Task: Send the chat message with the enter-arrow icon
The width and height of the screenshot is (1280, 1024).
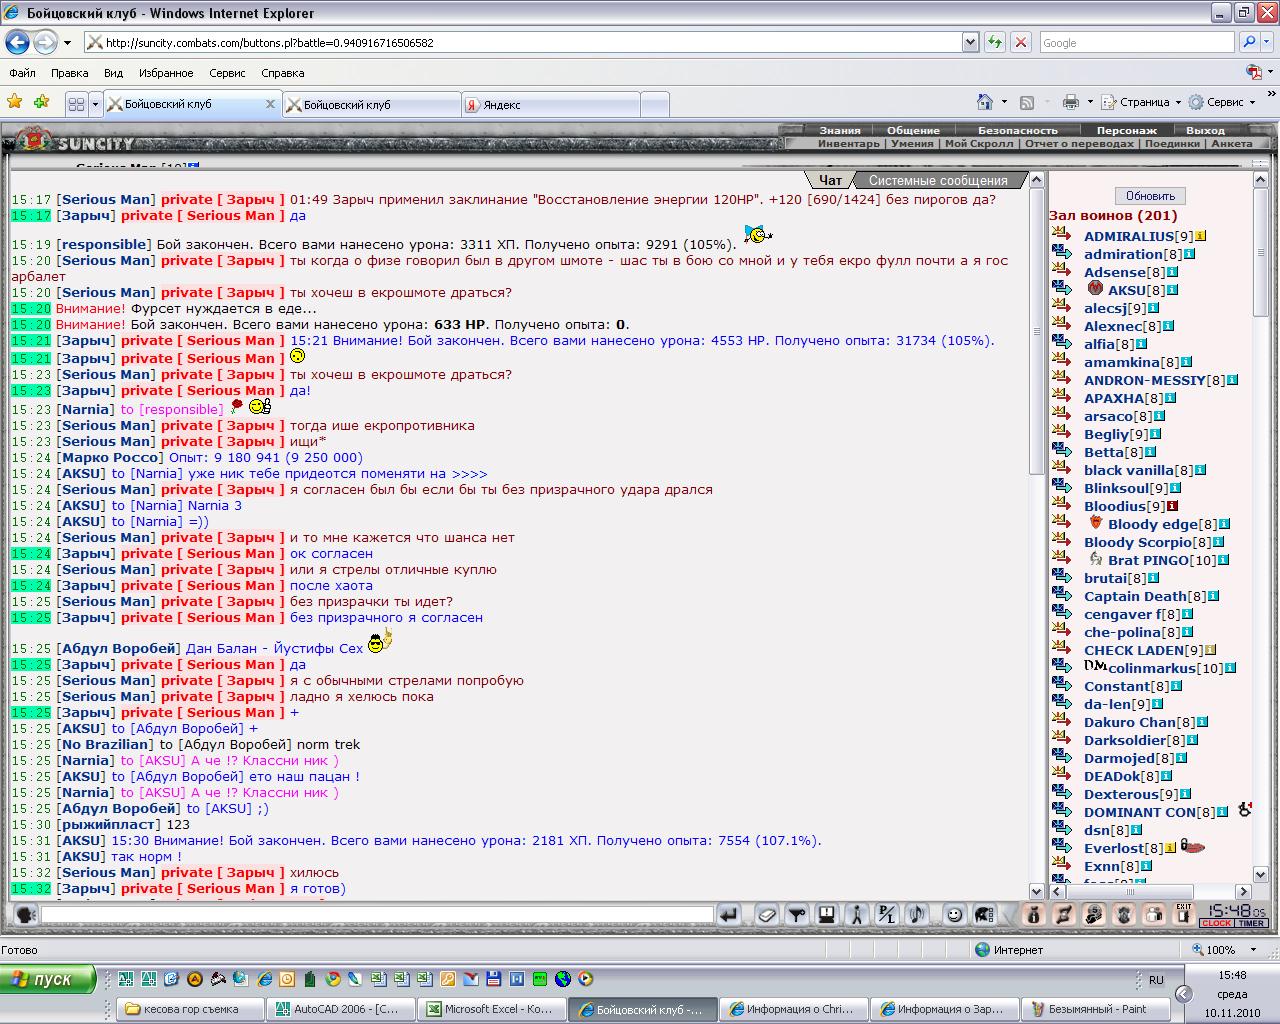Action: coord(729,914)
